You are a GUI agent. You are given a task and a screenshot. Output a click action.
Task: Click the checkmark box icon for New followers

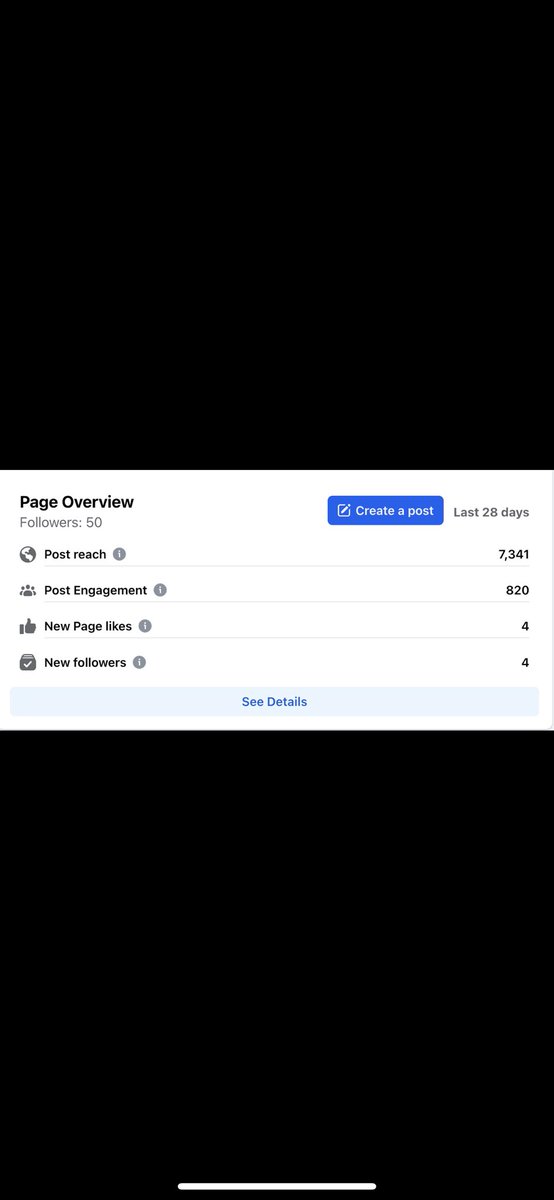click(28, 662)
